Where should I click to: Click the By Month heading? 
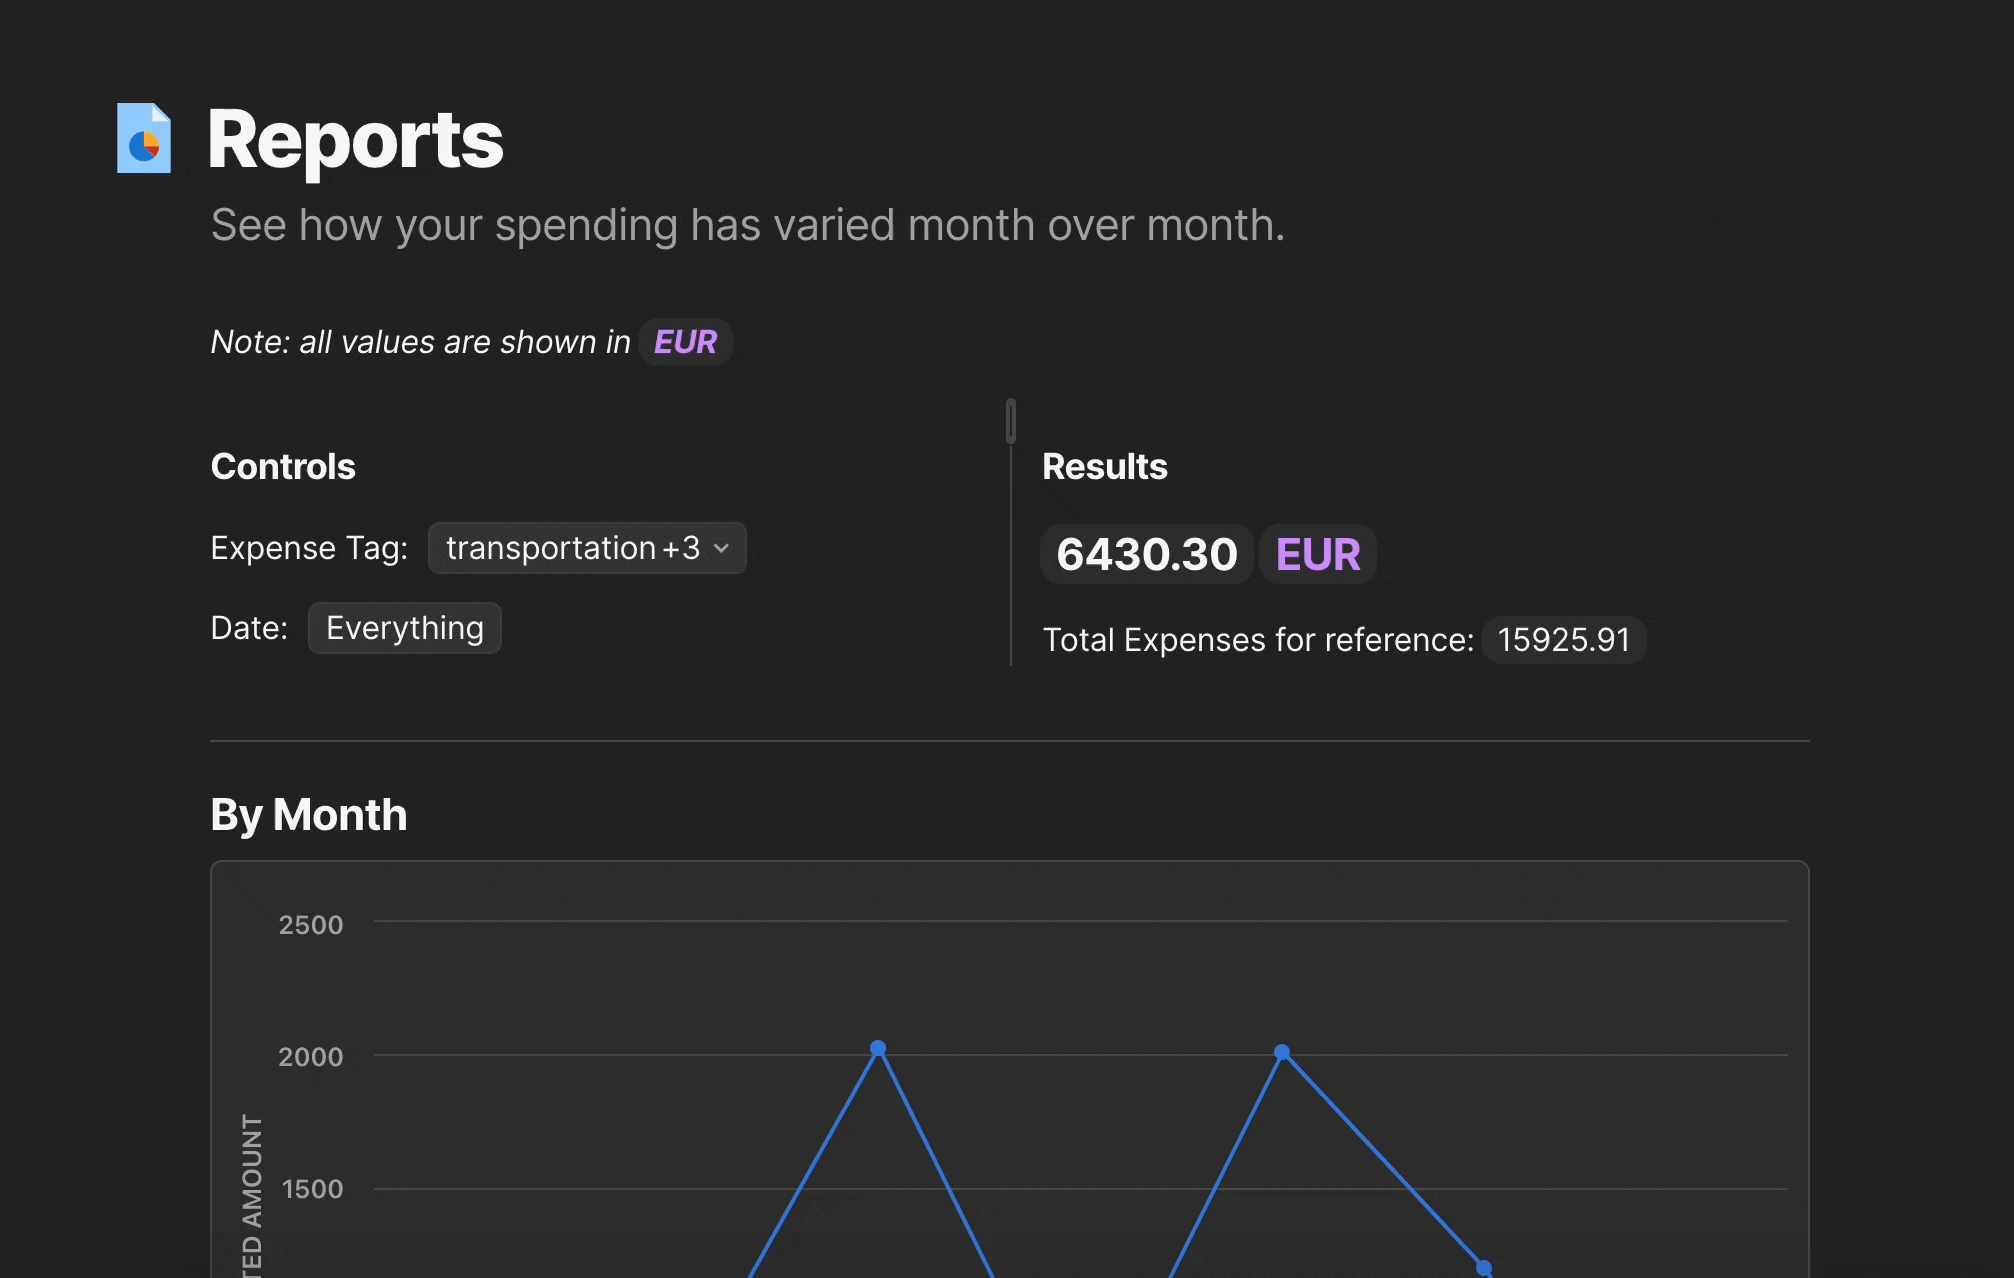[x=309, y=815]
